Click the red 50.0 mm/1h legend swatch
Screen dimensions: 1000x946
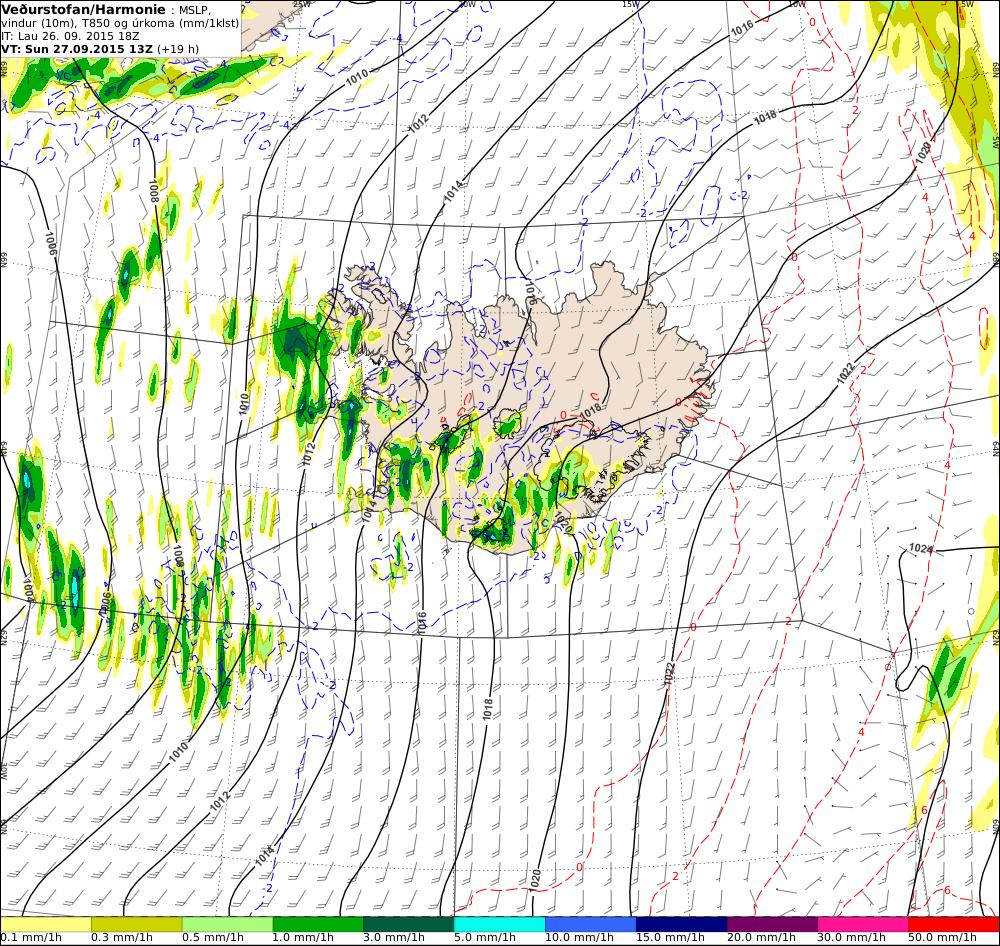click(x=953, y=924)
